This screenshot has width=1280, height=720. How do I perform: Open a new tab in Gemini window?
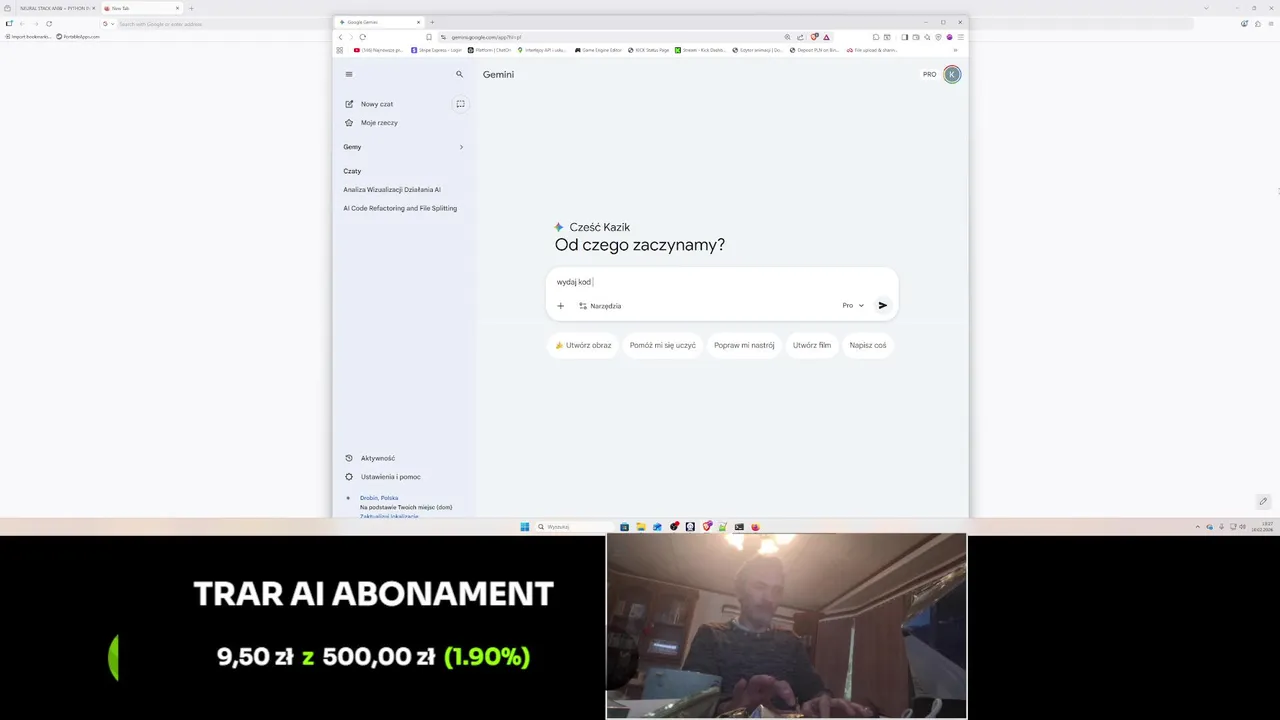432,22
